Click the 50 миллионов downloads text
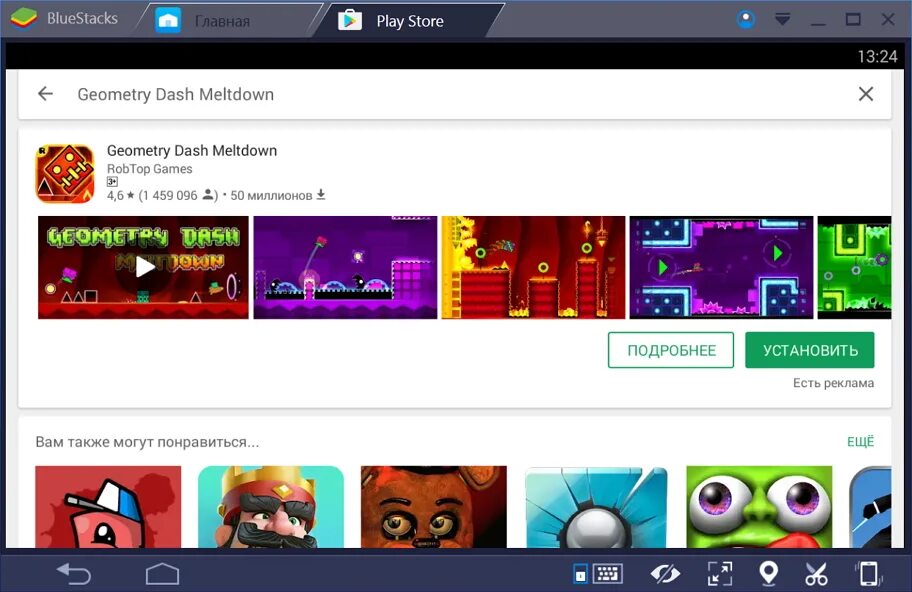 271,195
